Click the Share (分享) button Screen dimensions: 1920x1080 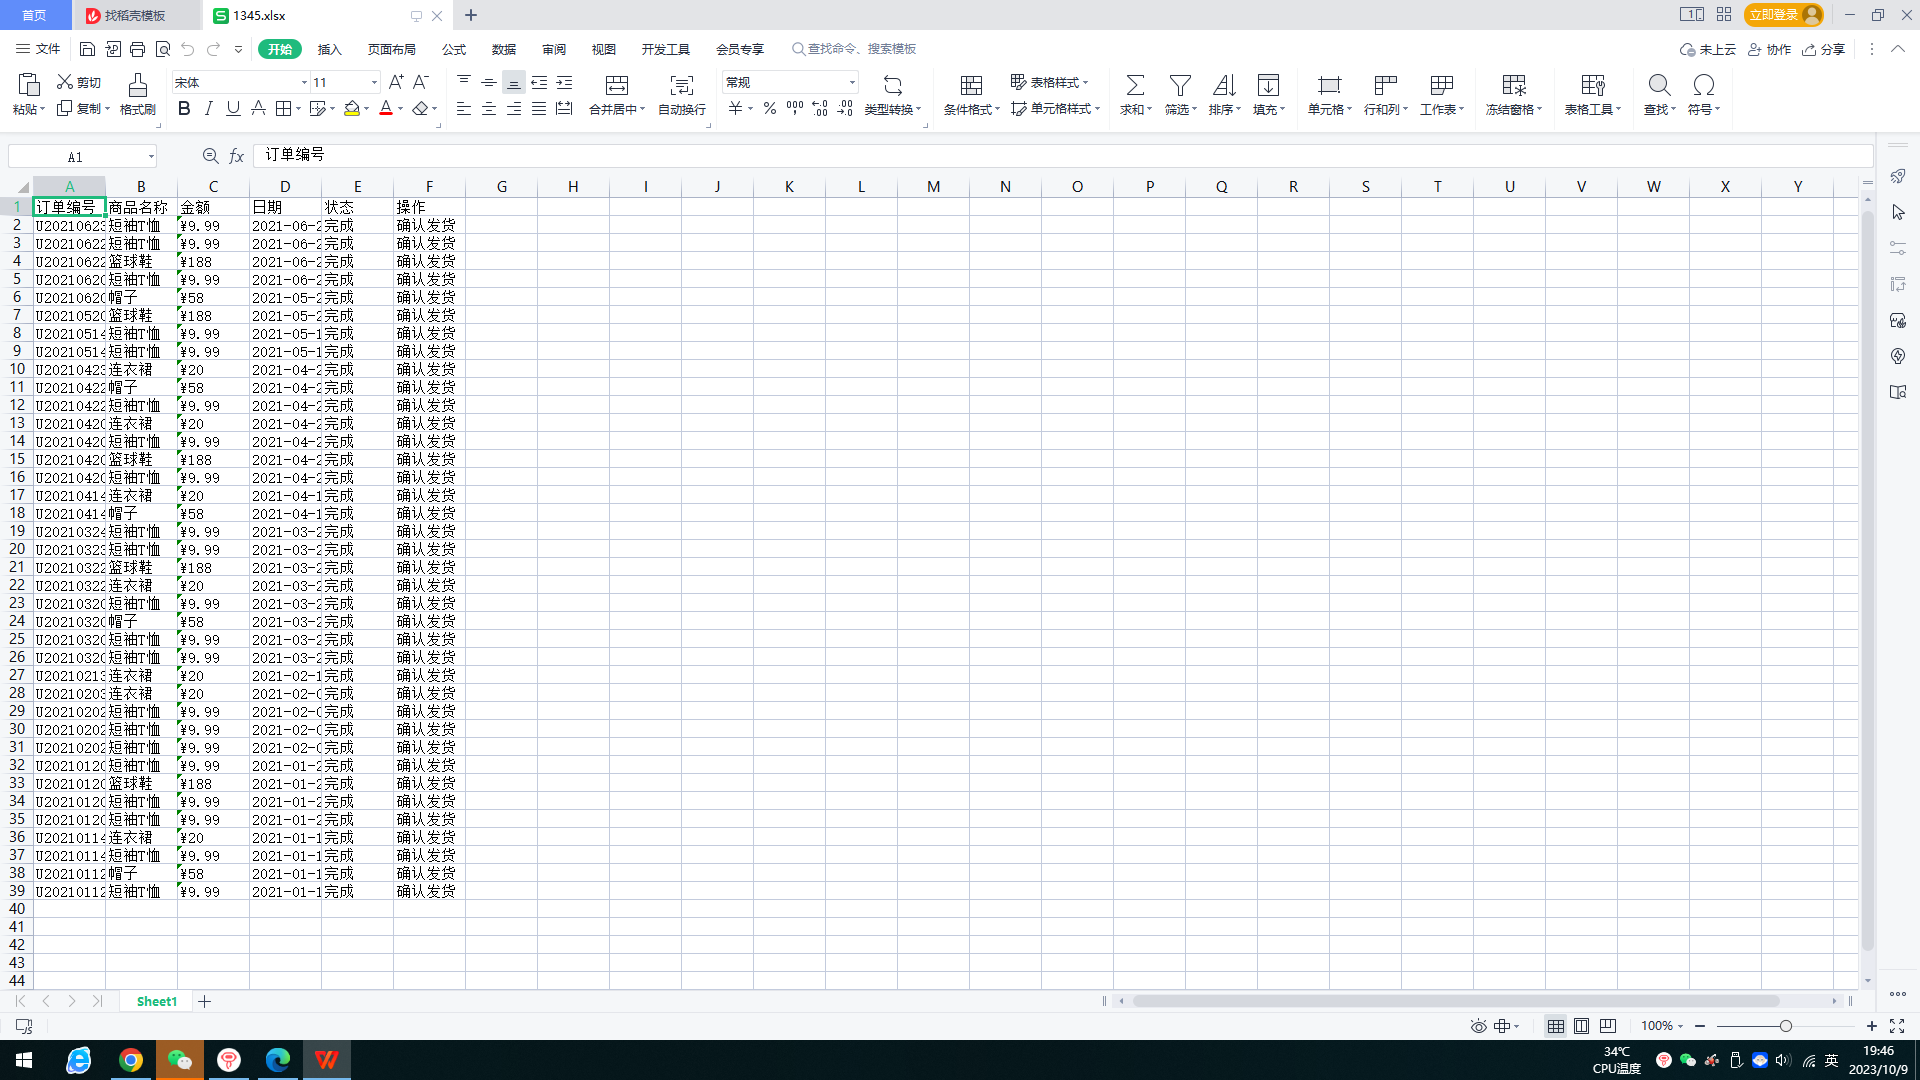(1823, 49)
